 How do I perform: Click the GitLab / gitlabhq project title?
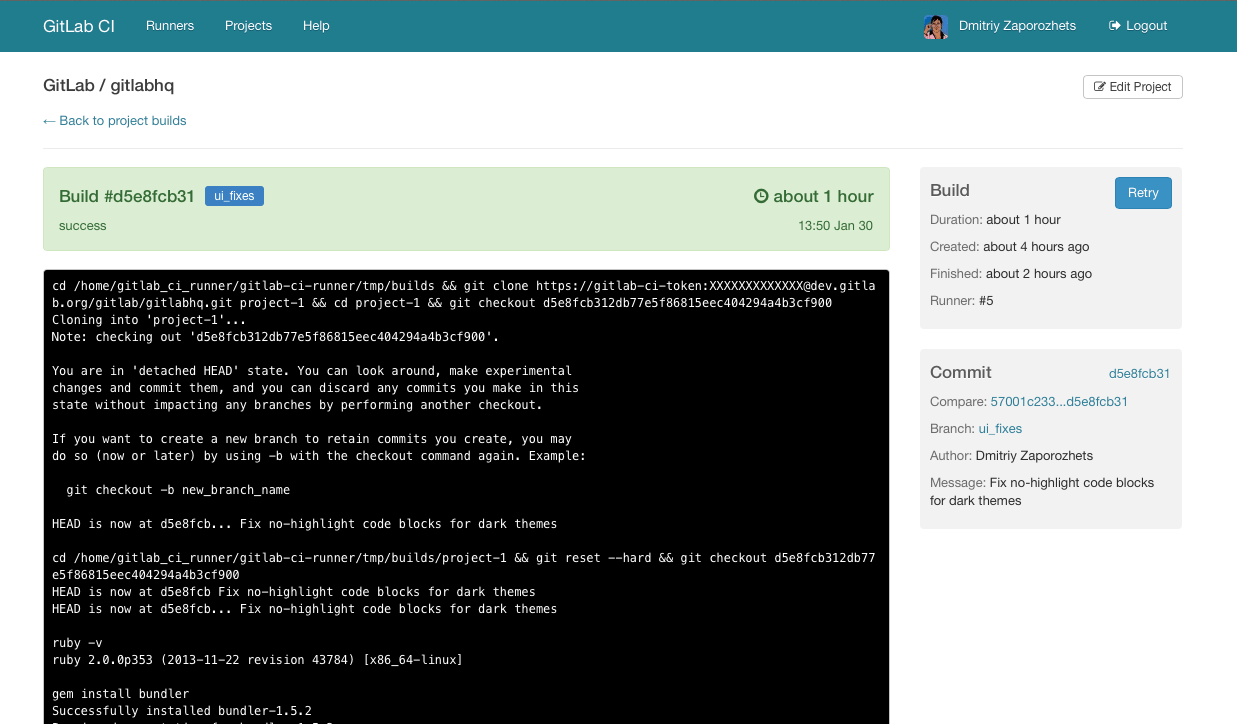(109, 86)
